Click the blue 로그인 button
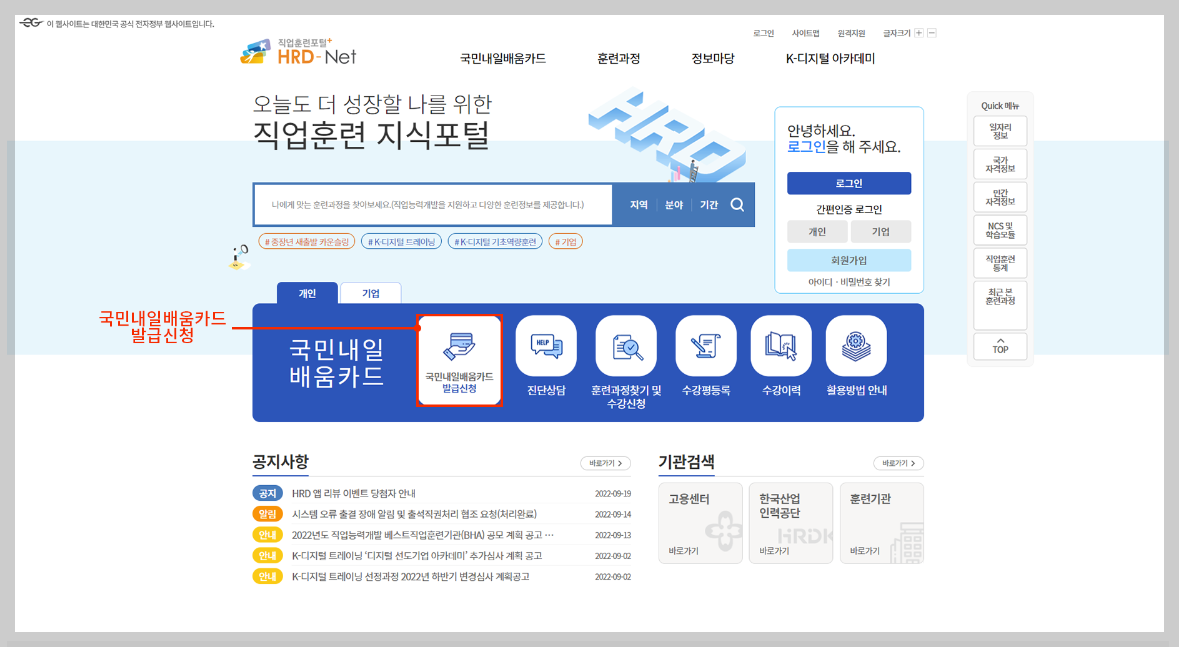This screenshot has width=1179, height=647. point(849,184)
